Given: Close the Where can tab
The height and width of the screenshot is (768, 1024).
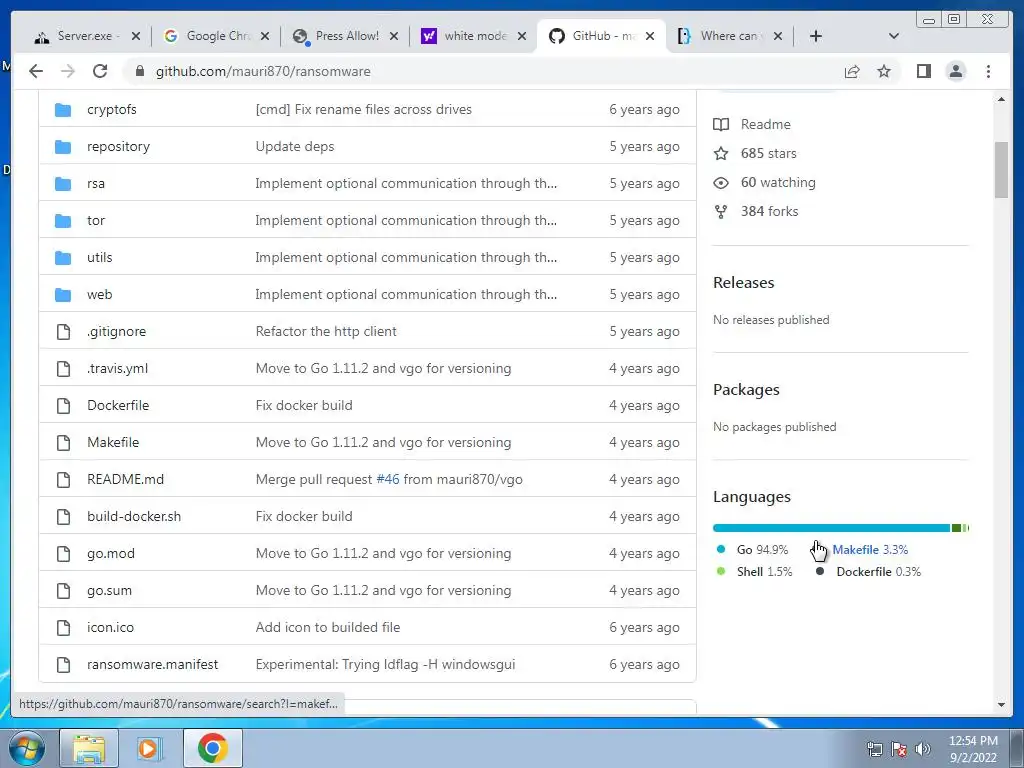Looking at the screenshot, I should point(778,36).
